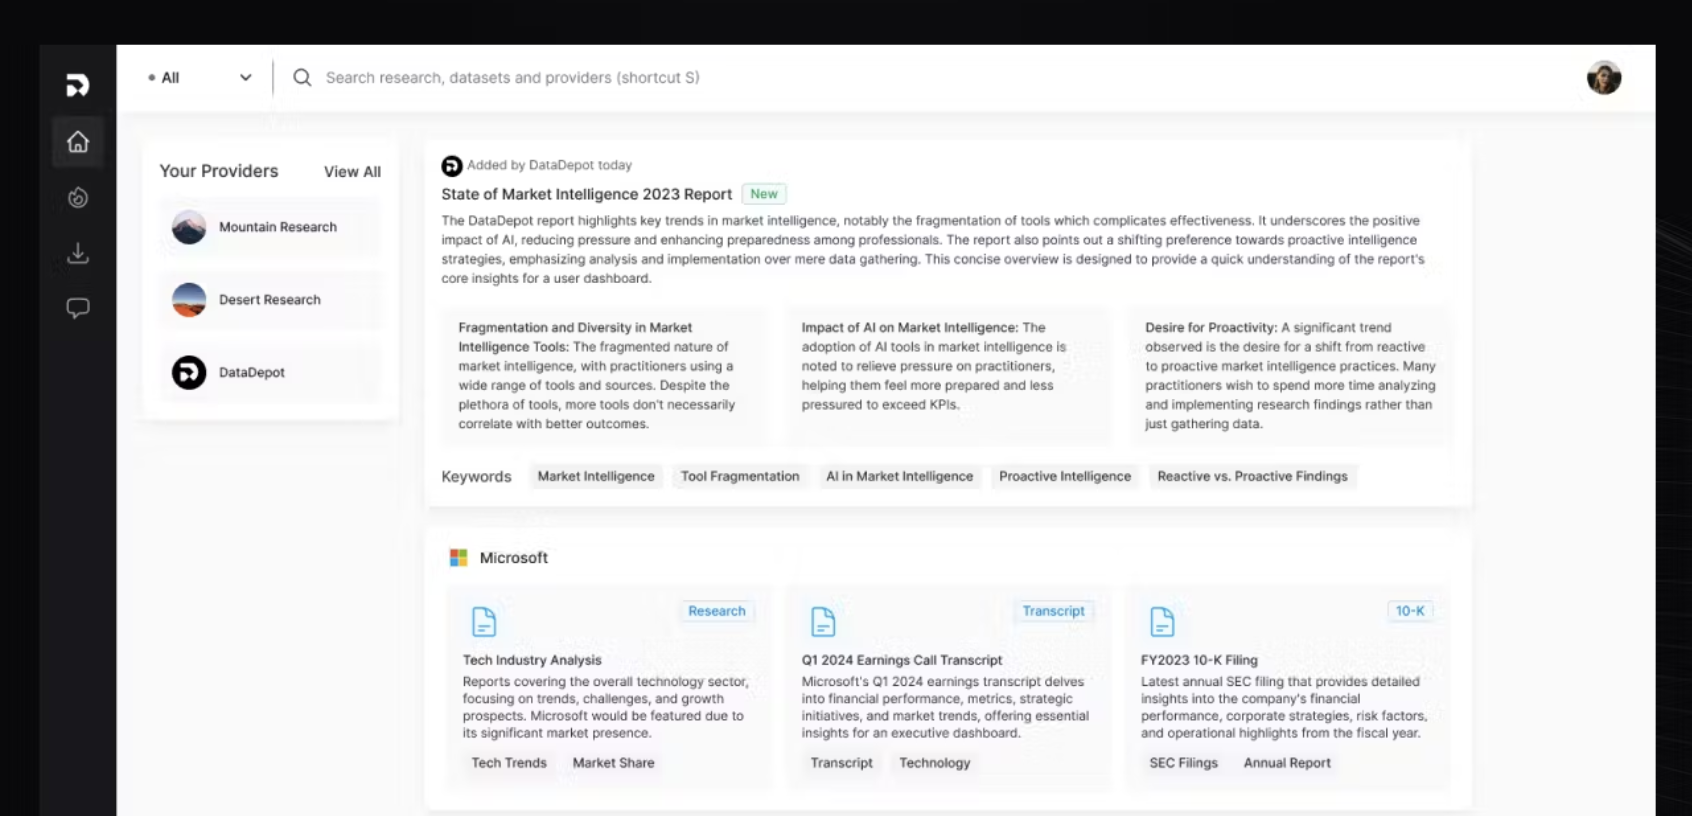1692x816 pixels.
Task: Click the Keywords label
Action: tap(476, 477)
